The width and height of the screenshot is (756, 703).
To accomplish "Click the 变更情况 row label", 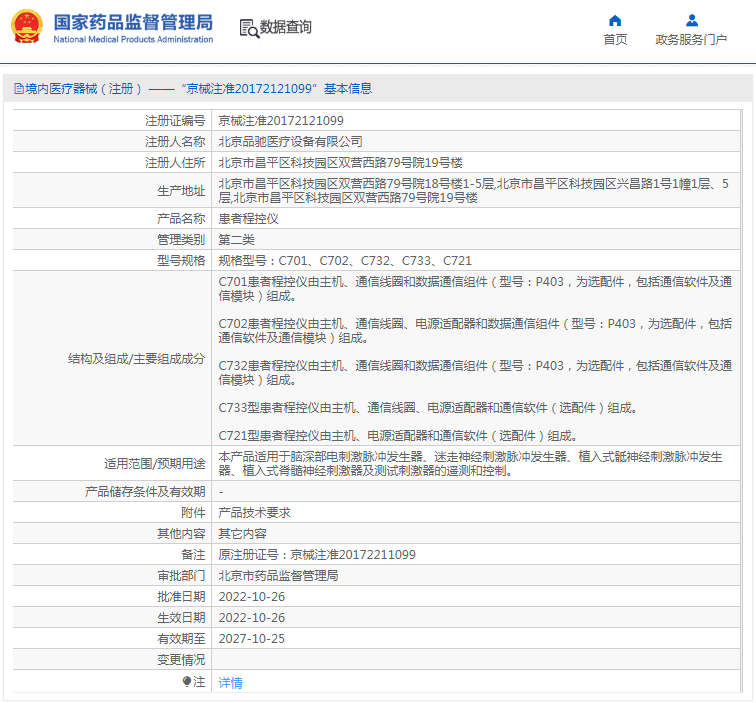I will (181, 660).
